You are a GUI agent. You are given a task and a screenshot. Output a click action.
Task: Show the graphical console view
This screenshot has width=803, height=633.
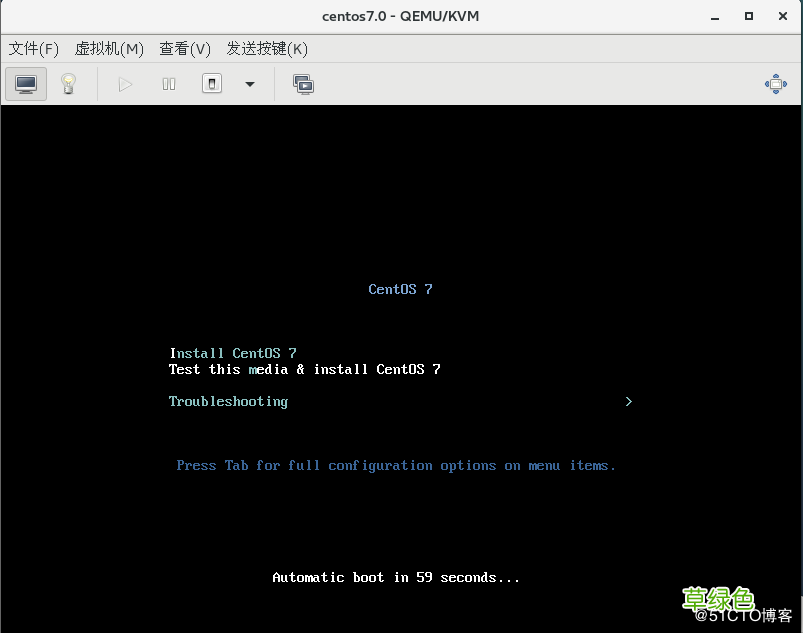(x=26, y=84)
